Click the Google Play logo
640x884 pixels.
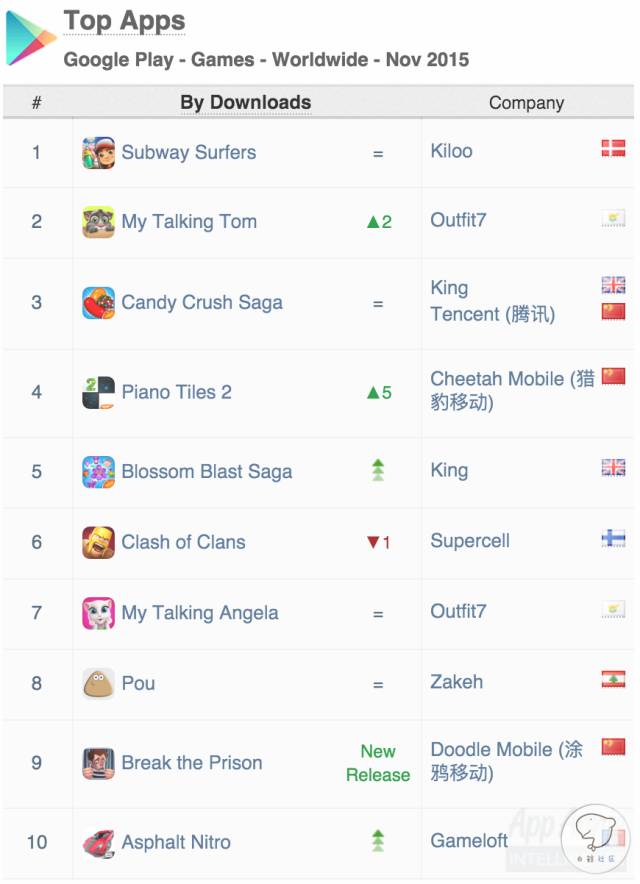point(30,38)
